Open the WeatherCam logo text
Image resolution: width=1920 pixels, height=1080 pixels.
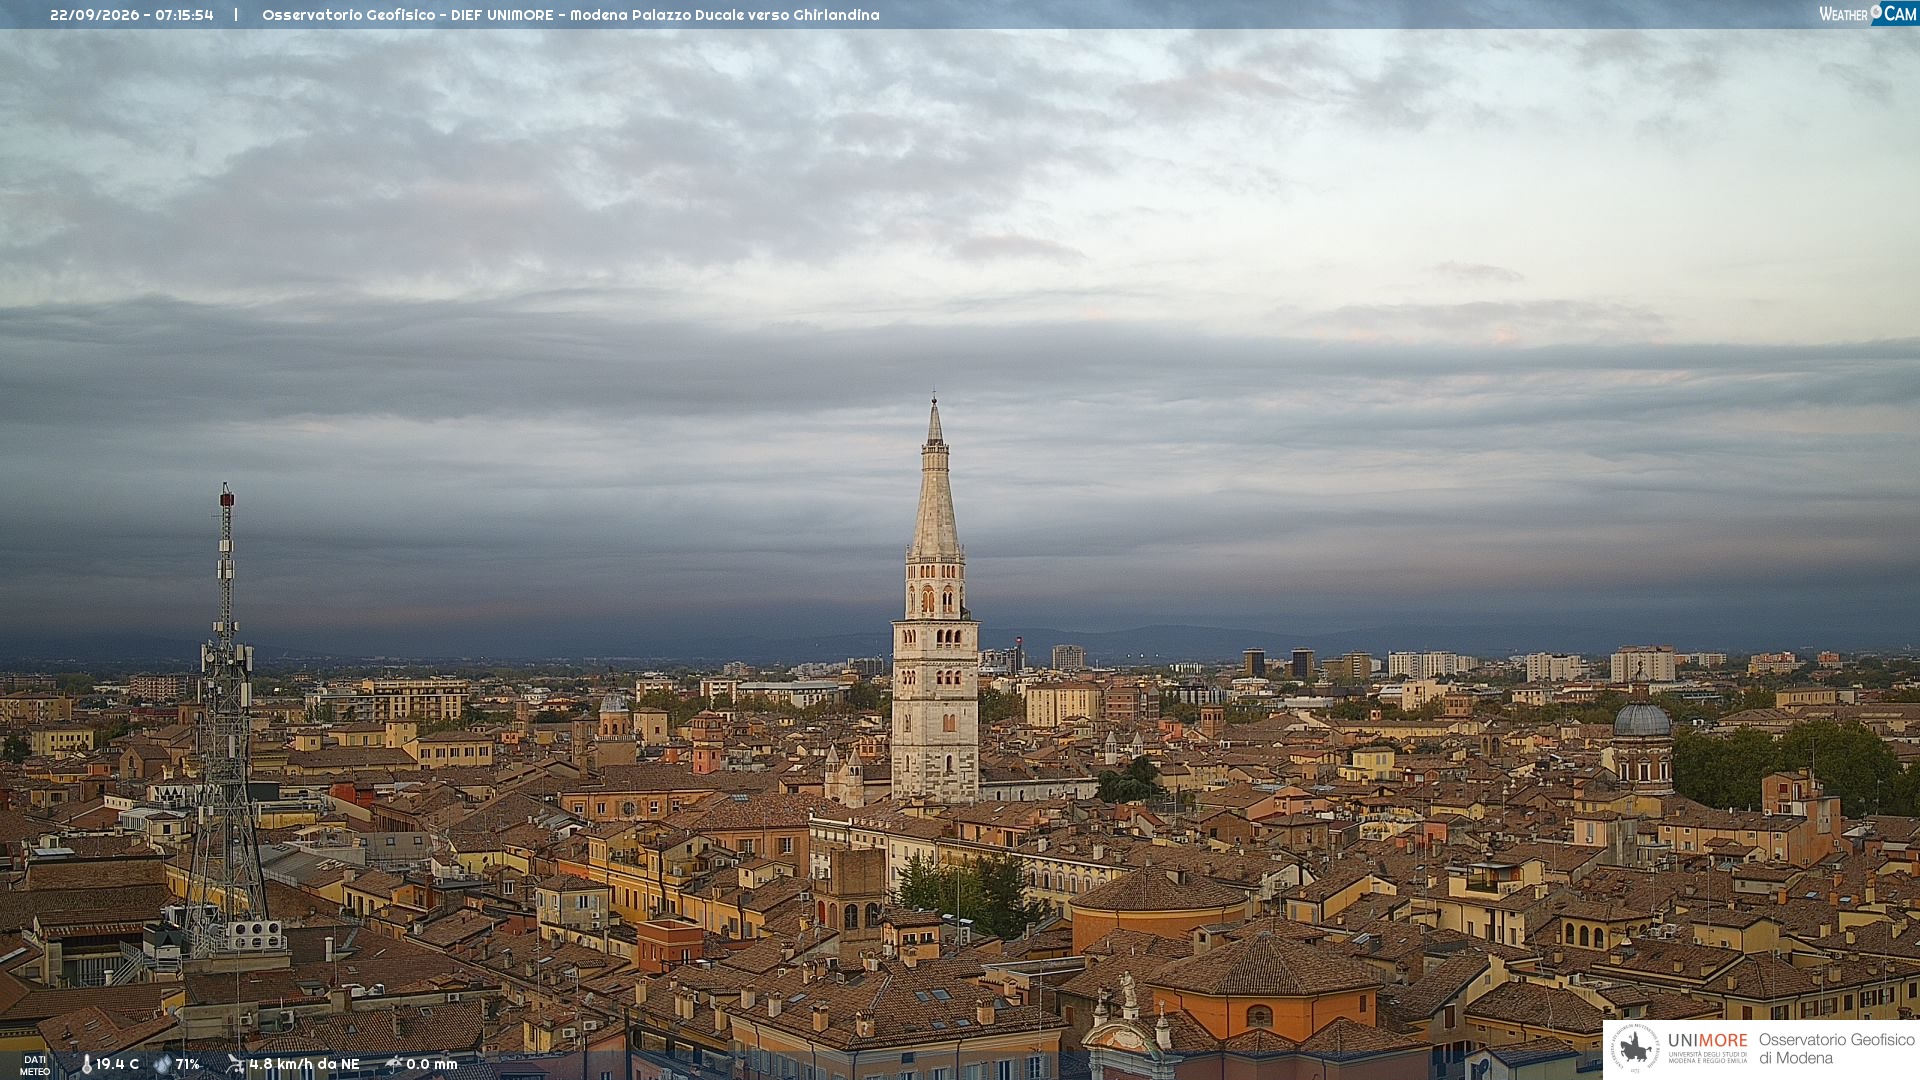coord(1867,13)
